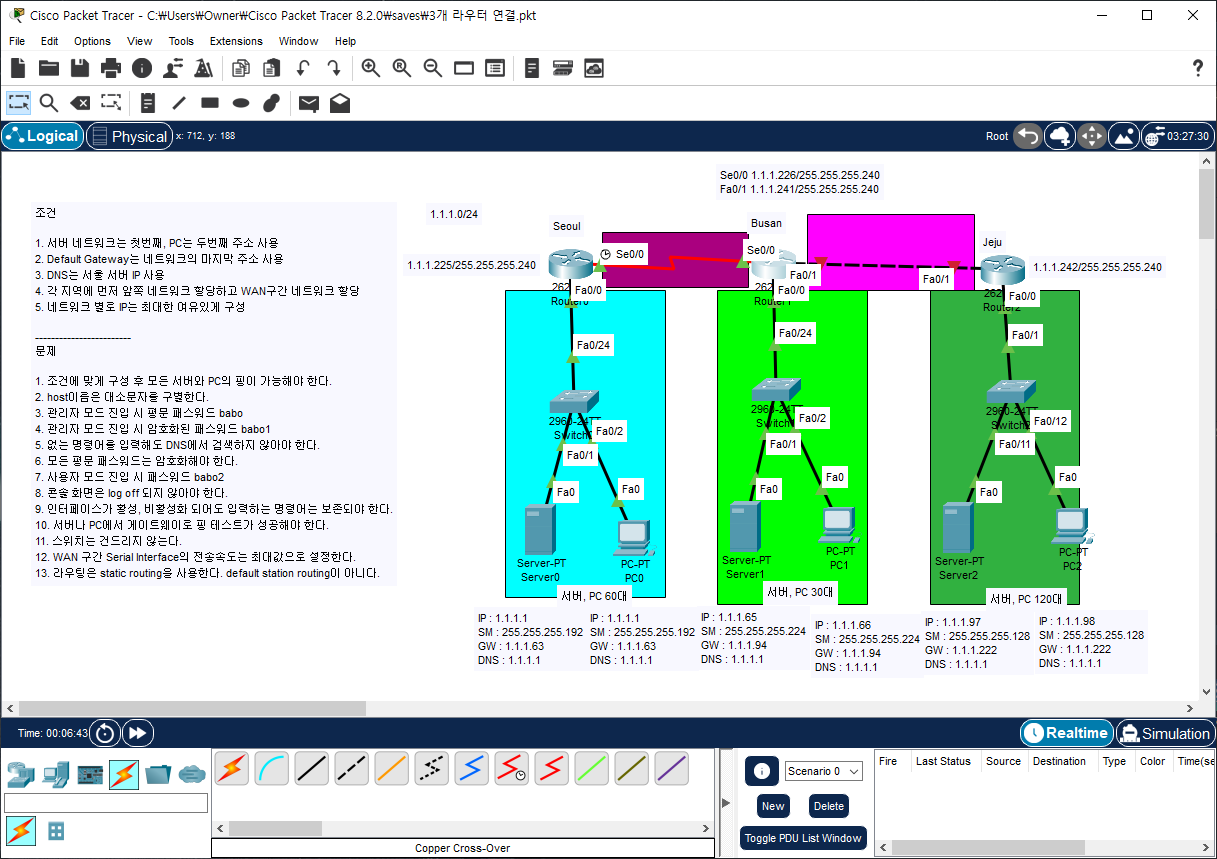
Task: Select the Add Simple PDU envelope
Action: pos(309,102)
